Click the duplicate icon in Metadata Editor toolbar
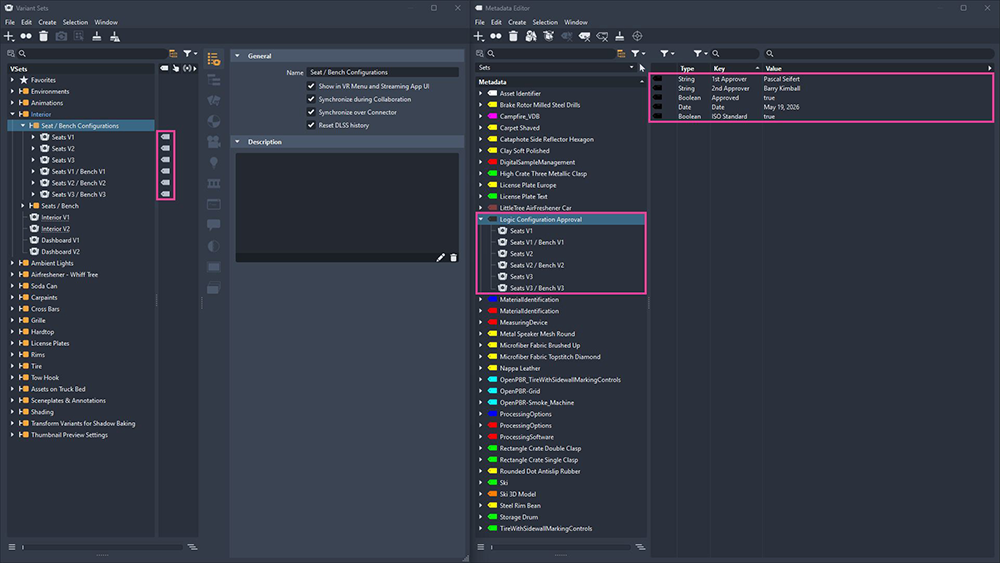1000x563 pixels. click(x=496, y=36)
